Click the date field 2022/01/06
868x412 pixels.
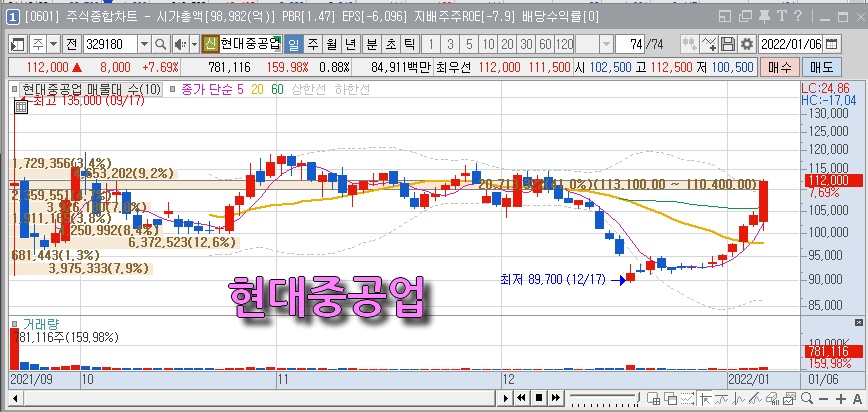click(791, 44)
